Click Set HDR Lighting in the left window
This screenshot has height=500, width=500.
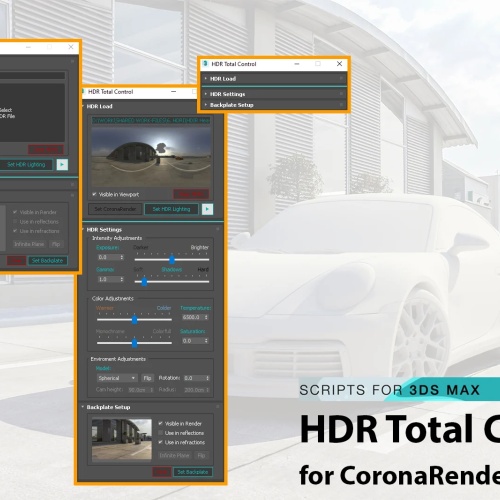26,164
